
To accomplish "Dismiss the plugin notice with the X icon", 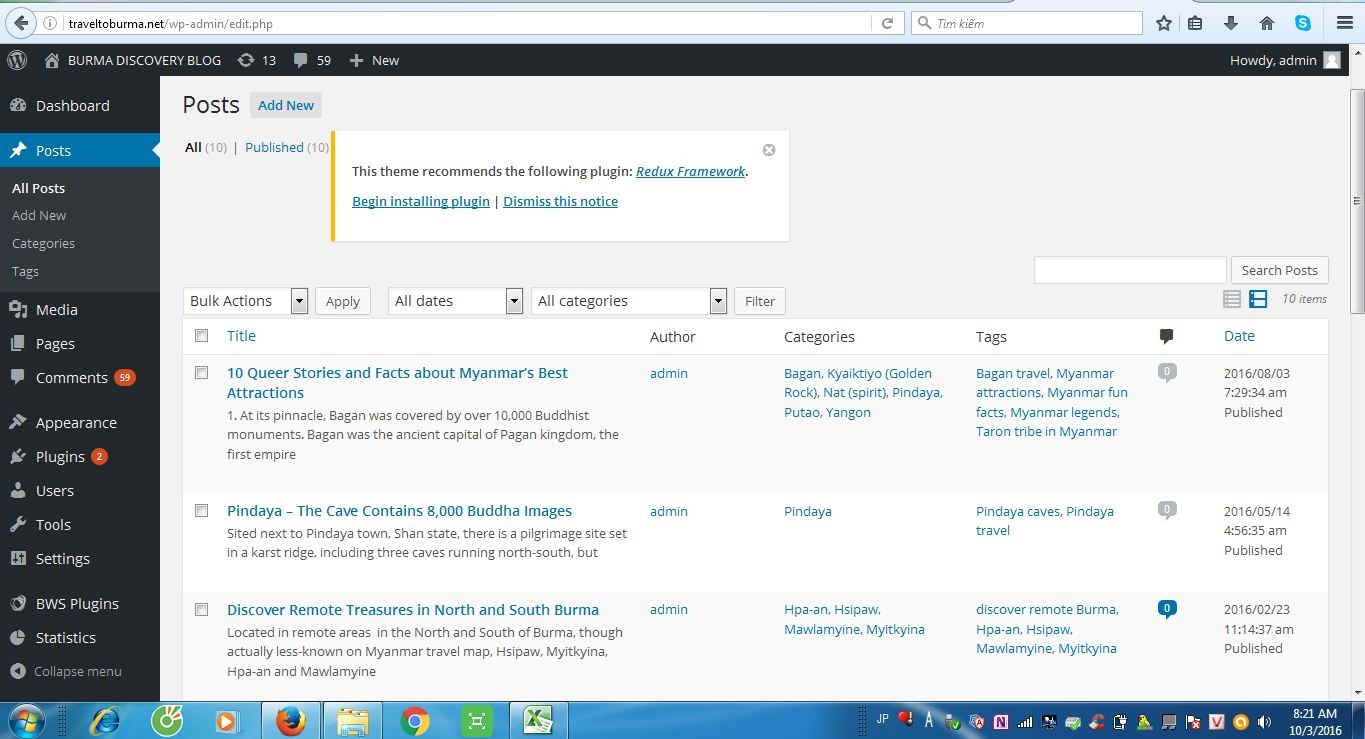I will coord(769,150).
